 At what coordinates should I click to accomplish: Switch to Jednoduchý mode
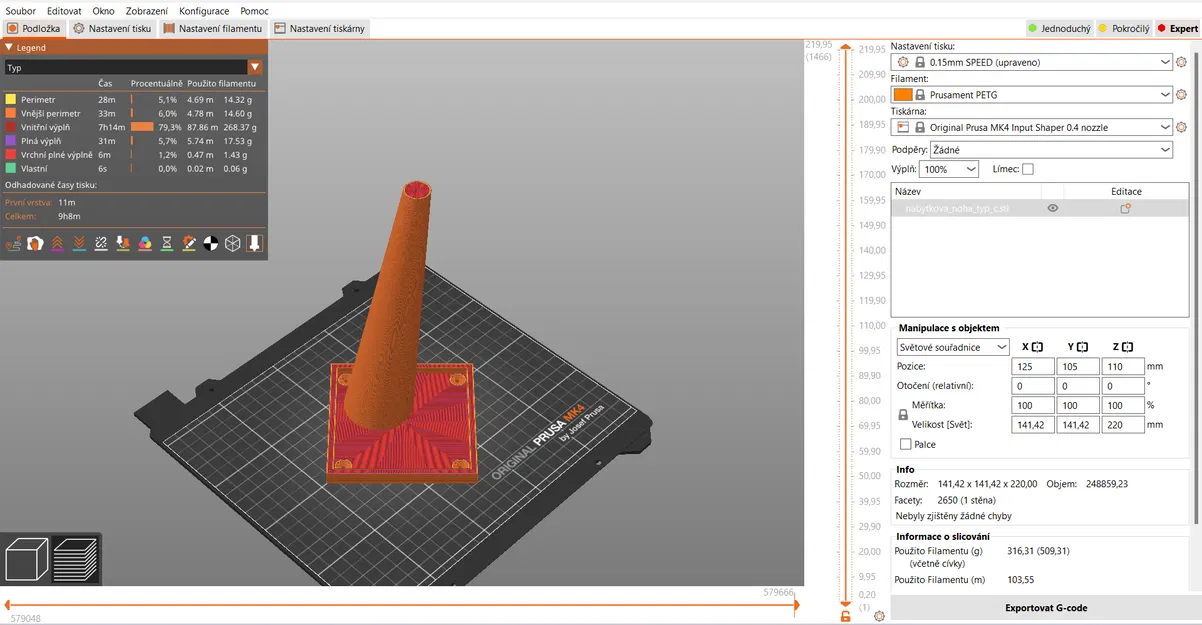pyautogui.click(x=1059, y=28)
